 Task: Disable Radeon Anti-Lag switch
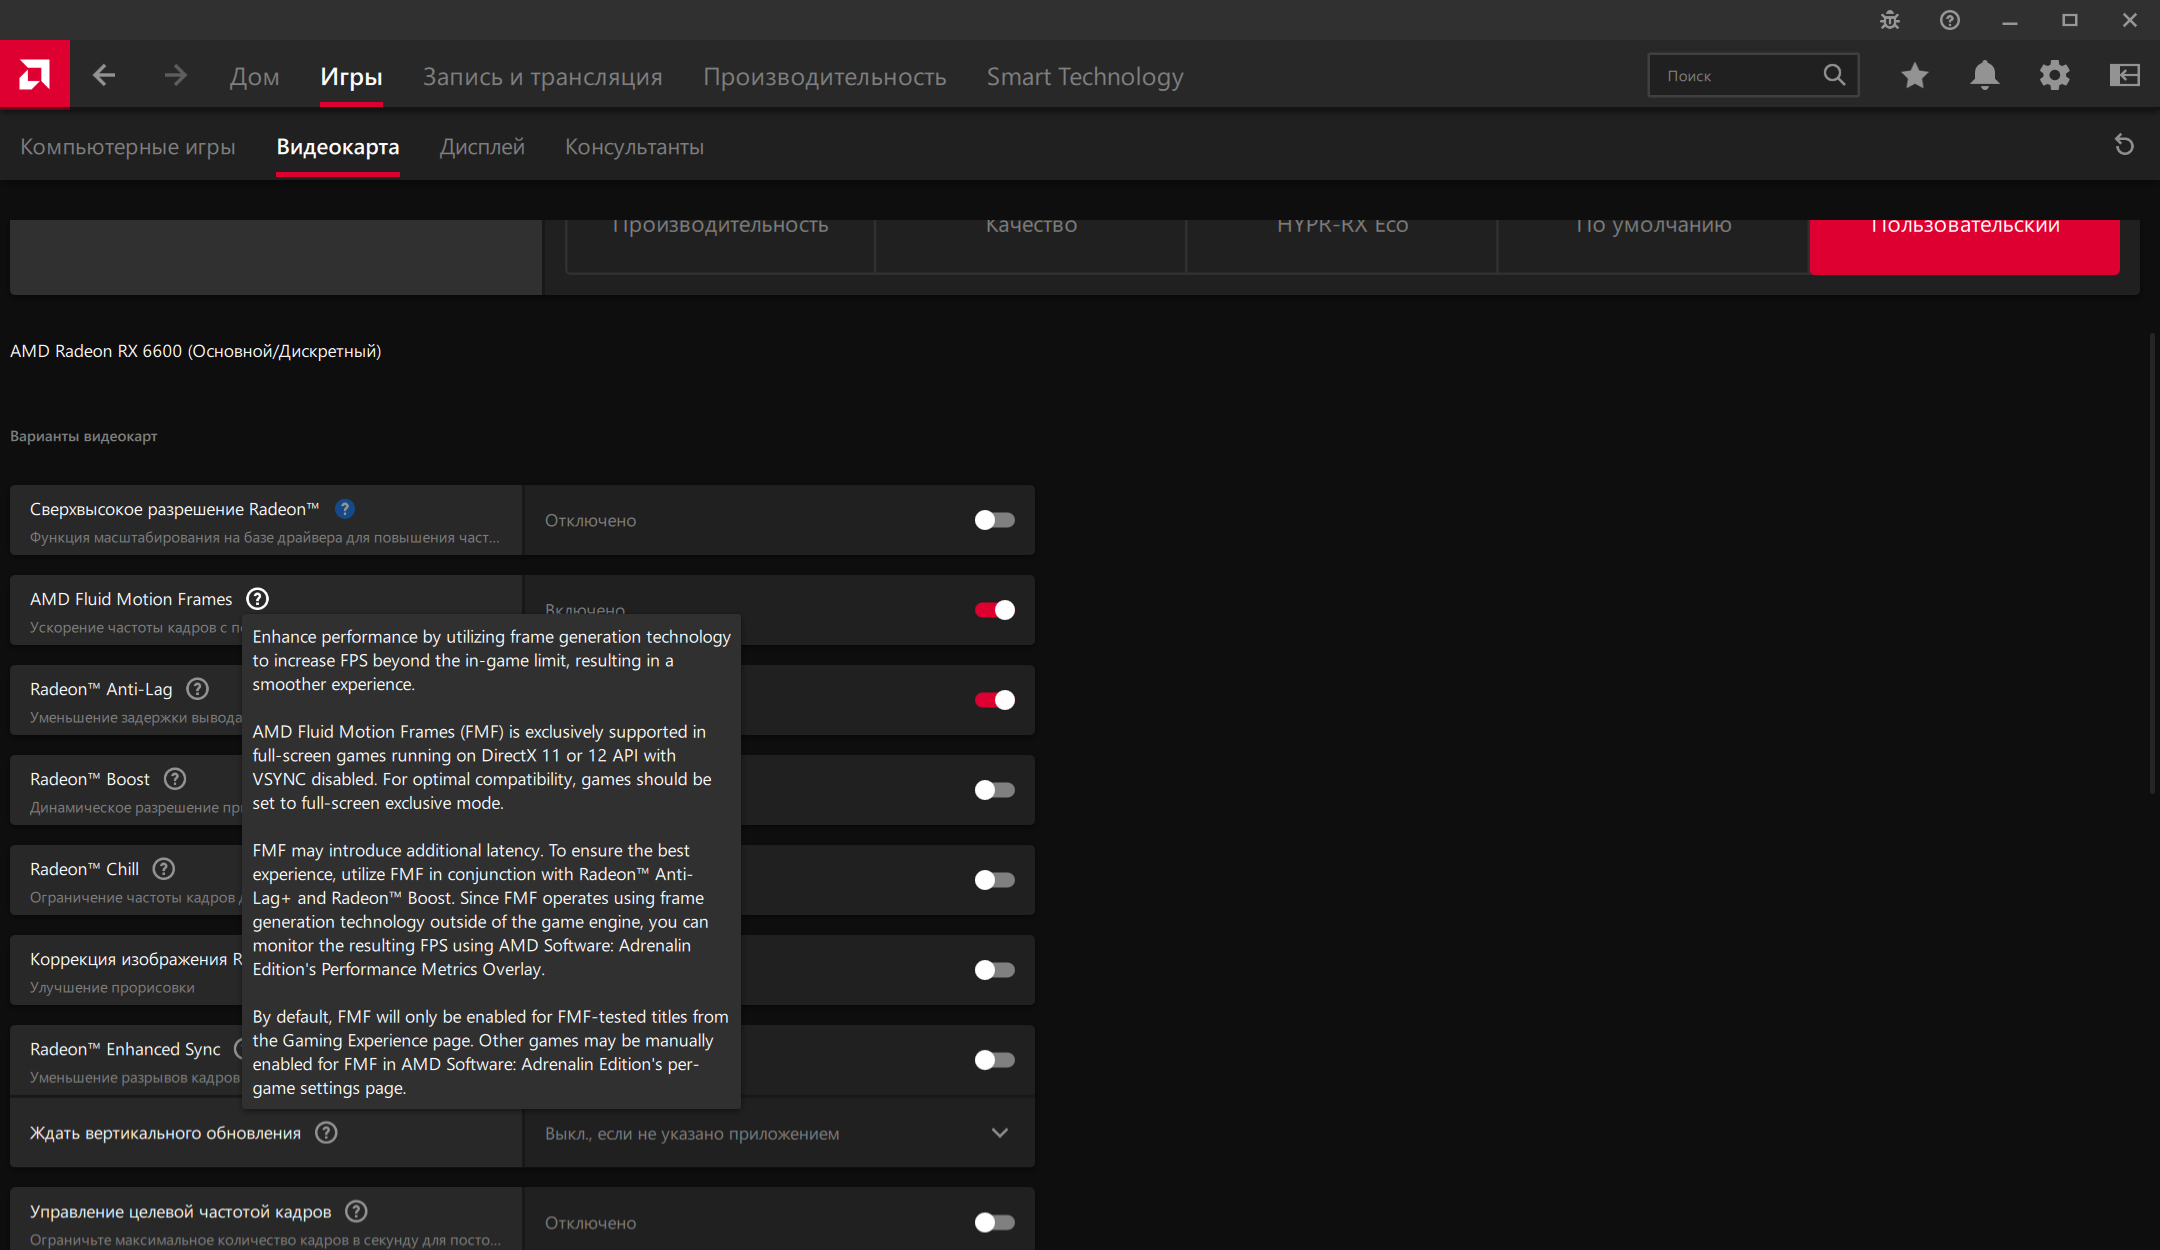994,700
